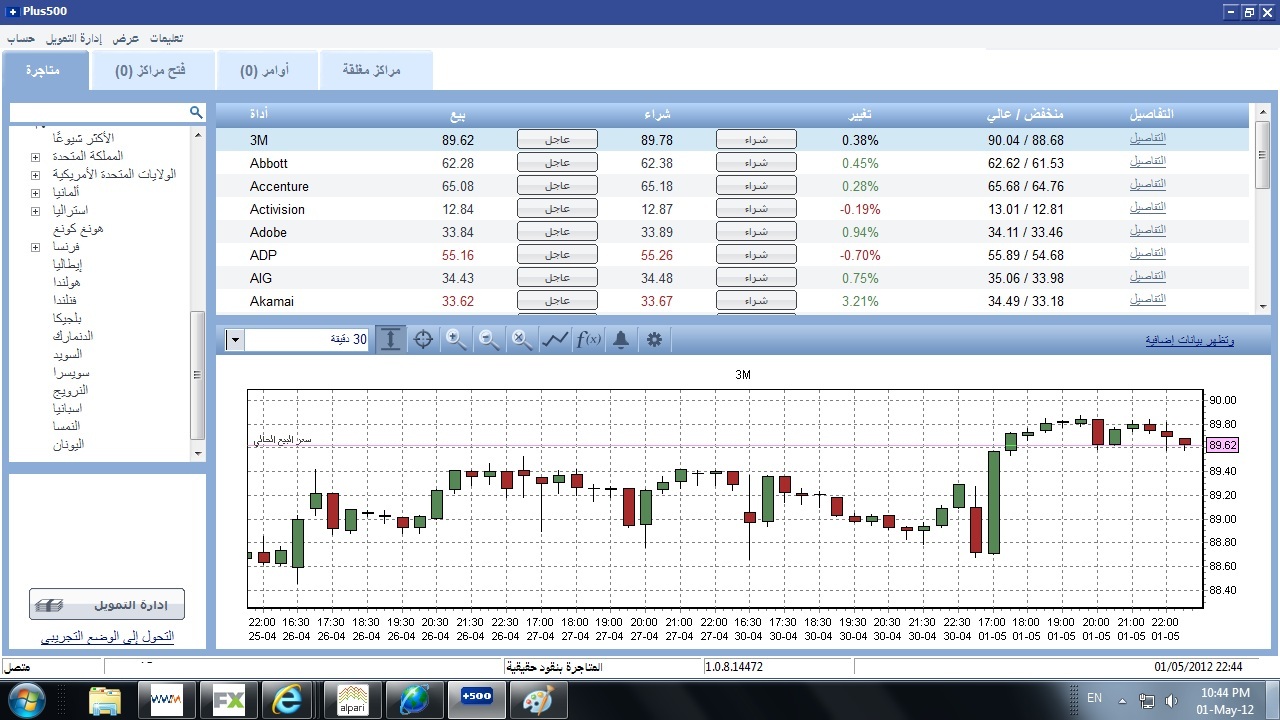
Task: Show hidden system tray icons arrow
Action: (x=1122, y=700)
